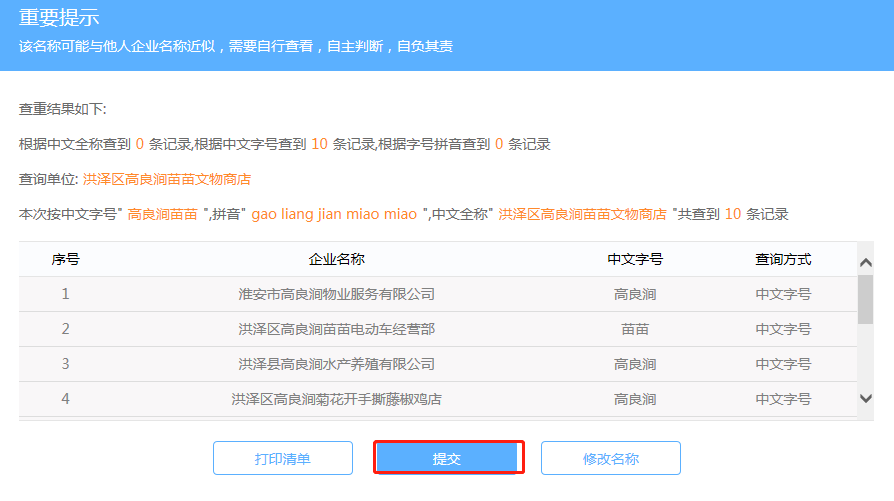Viewport: 894px width, 501px height.
Task: Click the 提交 submit button
Action: [448, 458]
